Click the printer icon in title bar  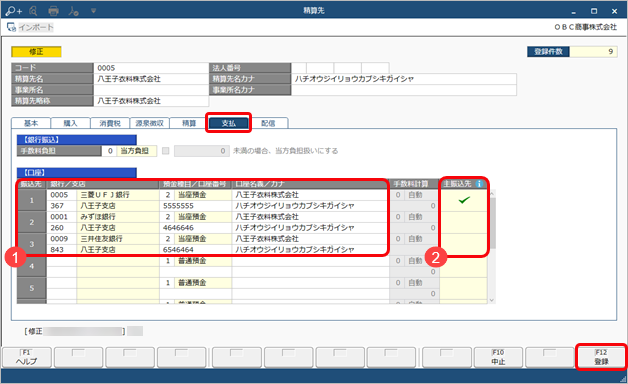point(53,11)
